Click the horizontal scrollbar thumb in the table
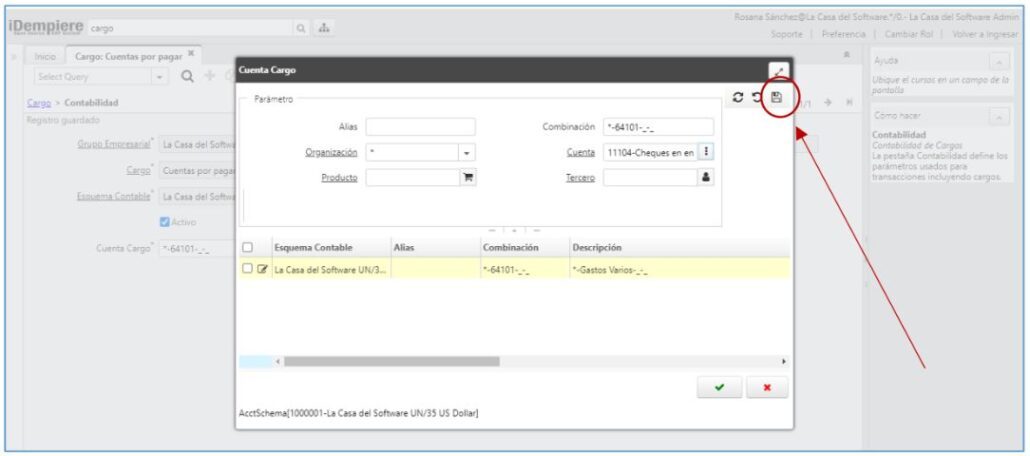The height and width of the screenshot is (456, 1030). coord(392,361)
